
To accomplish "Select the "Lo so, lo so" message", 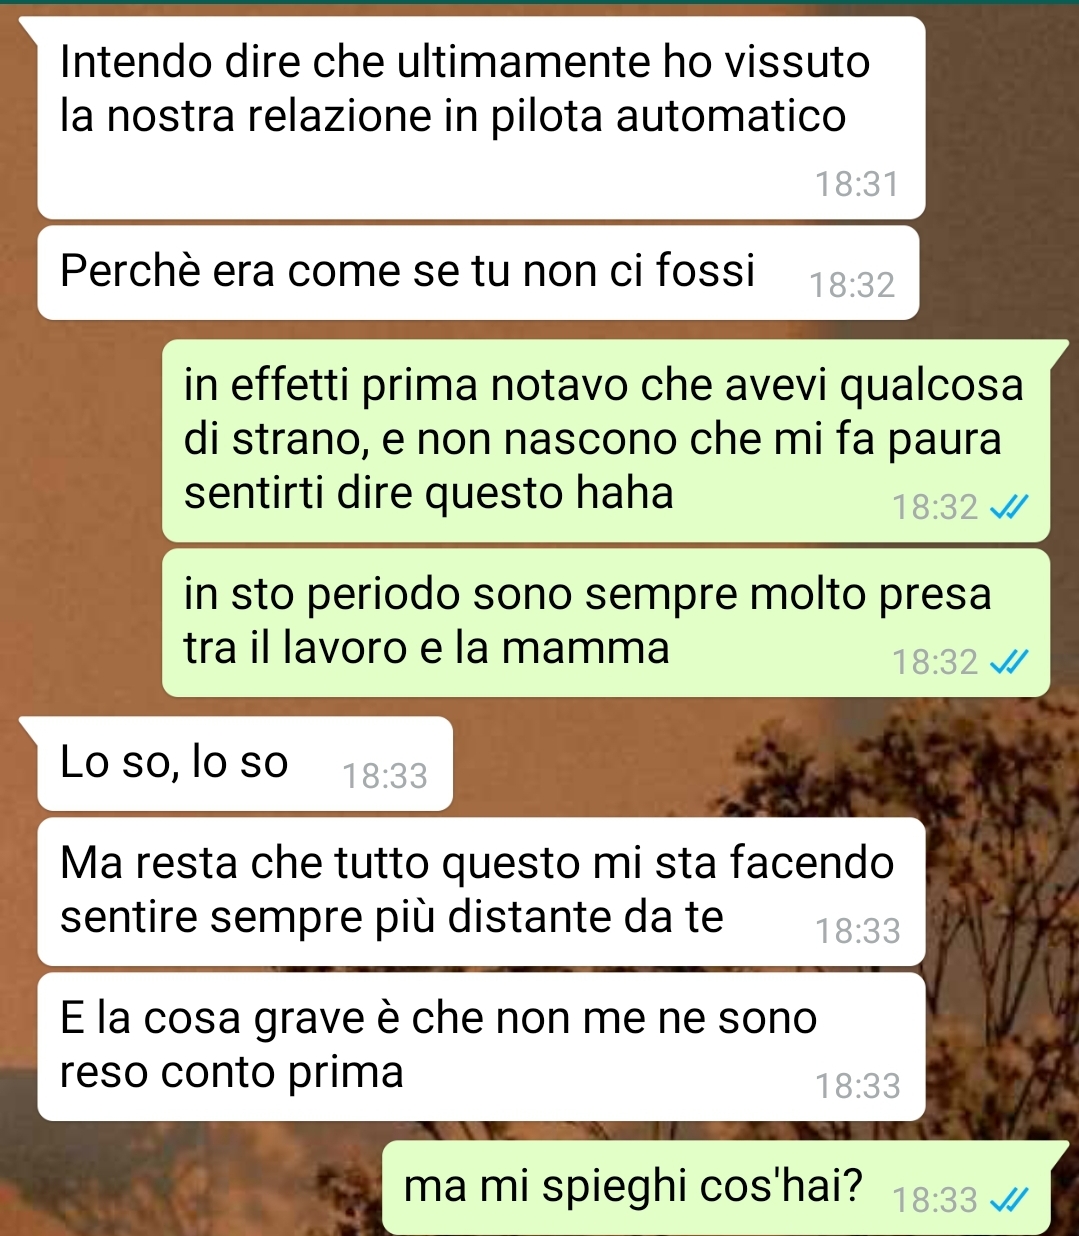I will (x=244, y=764).
